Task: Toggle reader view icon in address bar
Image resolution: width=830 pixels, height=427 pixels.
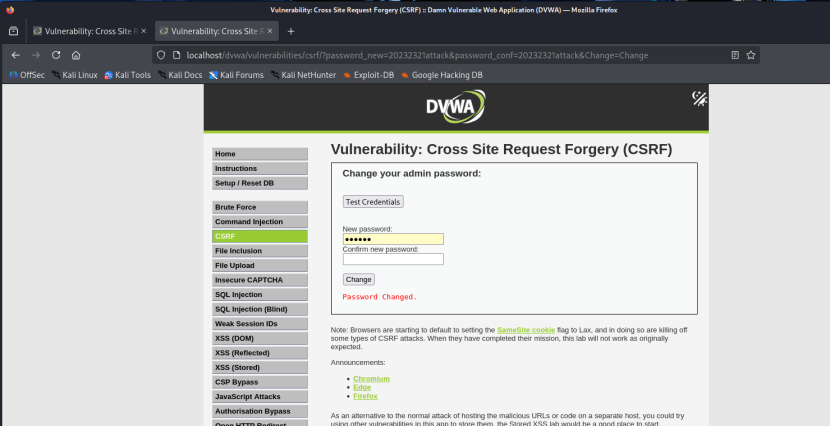Action: coord(735,55)
